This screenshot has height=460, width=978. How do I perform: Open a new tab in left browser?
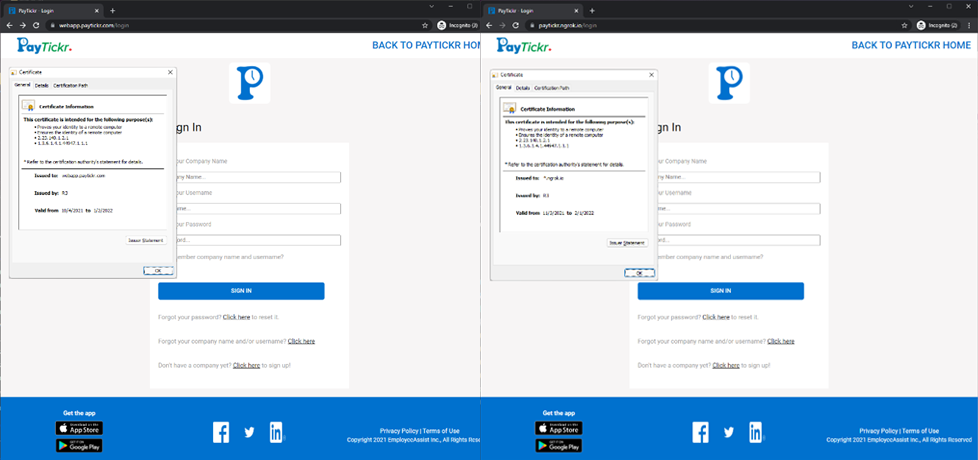coord(112,10)
